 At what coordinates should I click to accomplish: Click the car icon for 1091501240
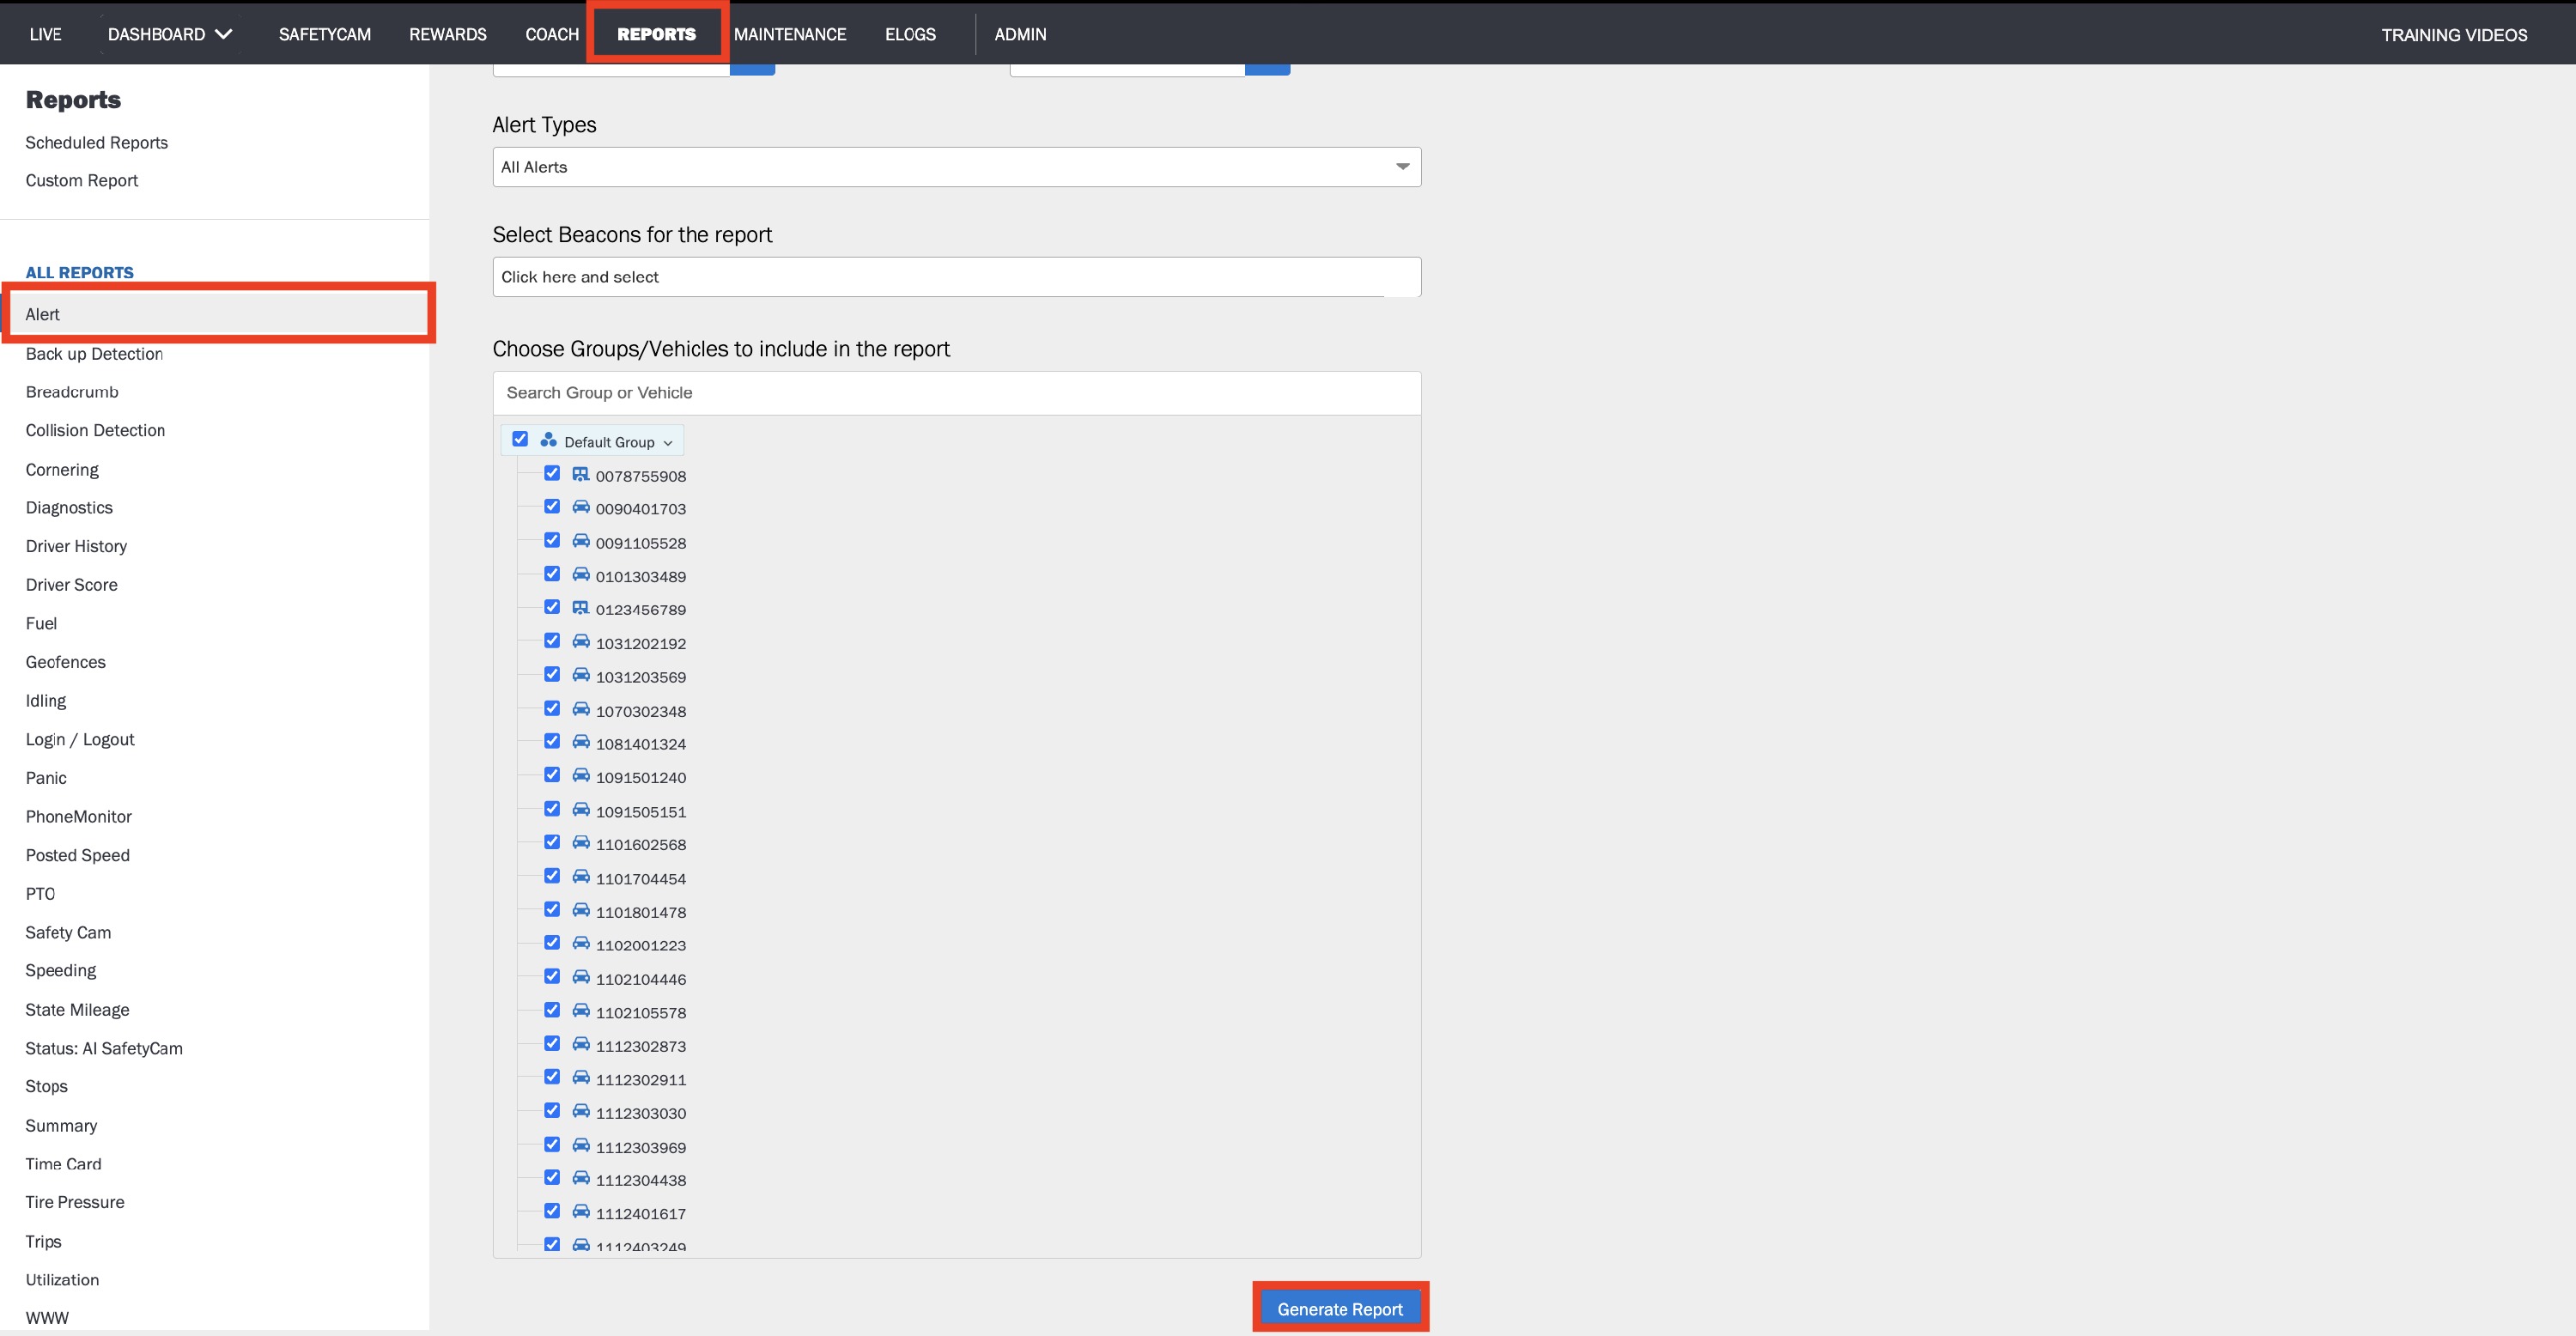[580, 775]
